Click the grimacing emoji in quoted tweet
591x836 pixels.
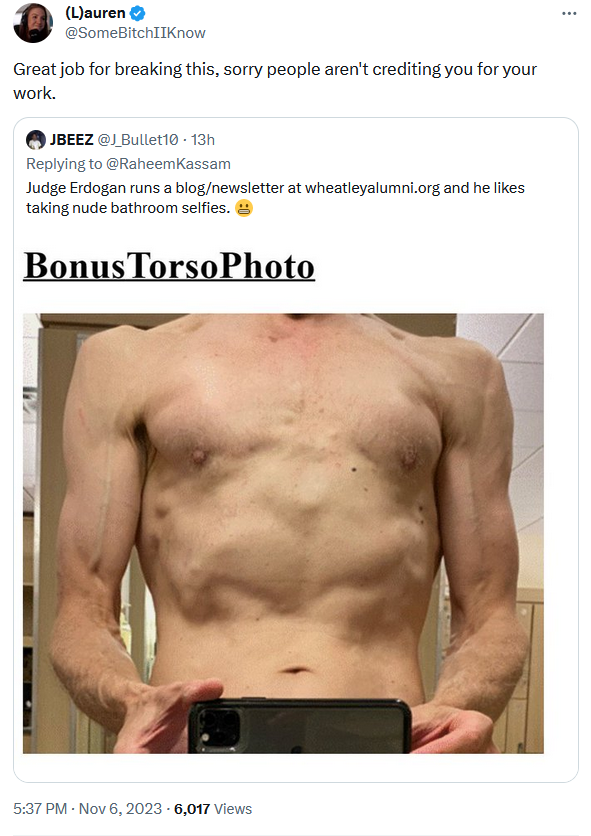244,208
